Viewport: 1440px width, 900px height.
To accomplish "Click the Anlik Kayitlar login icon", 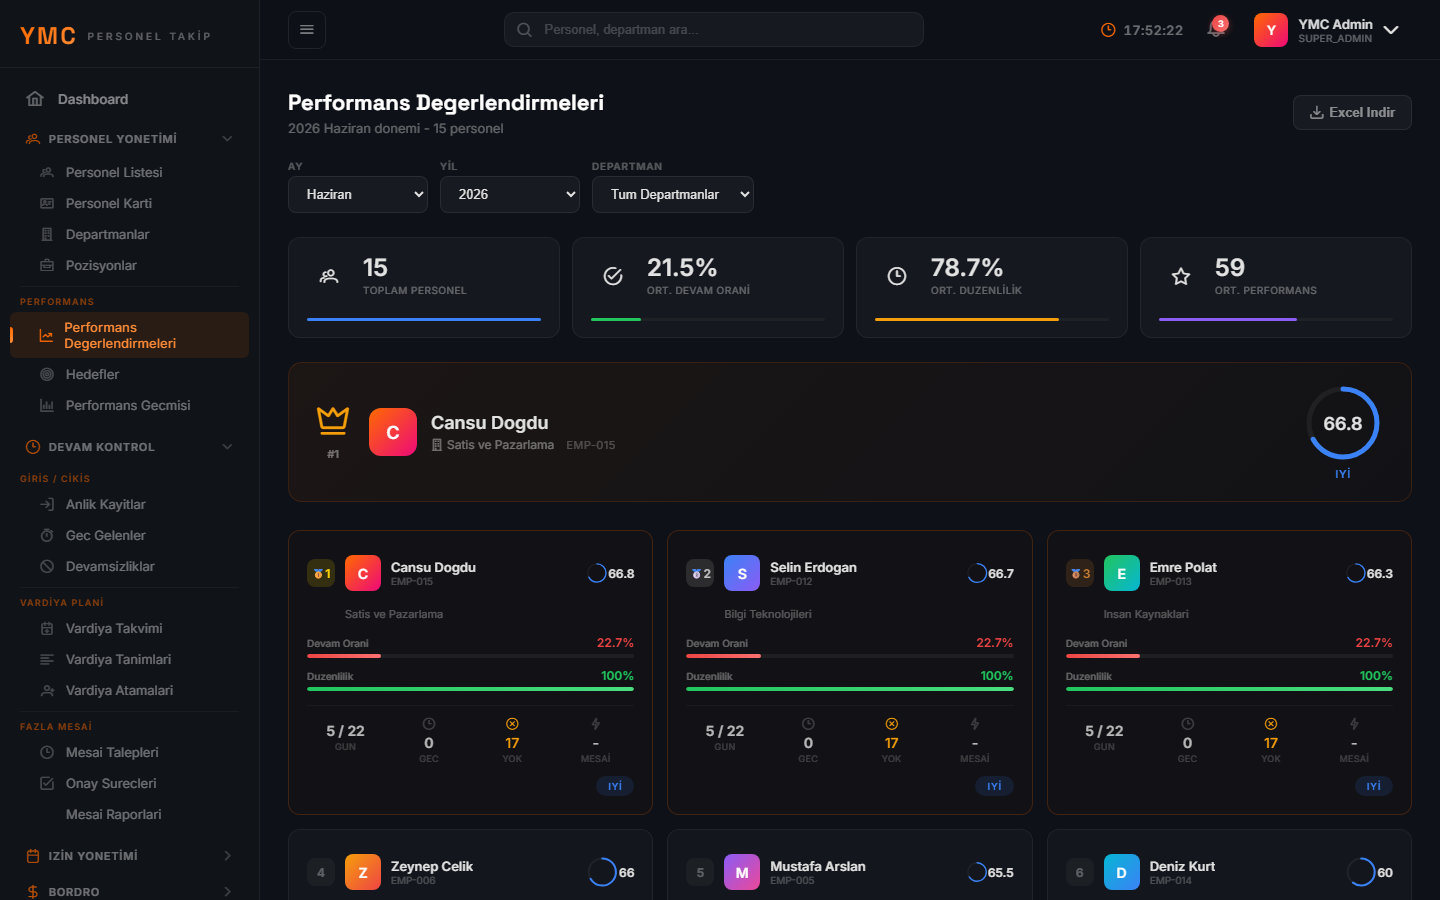I will tap(47, 504).
